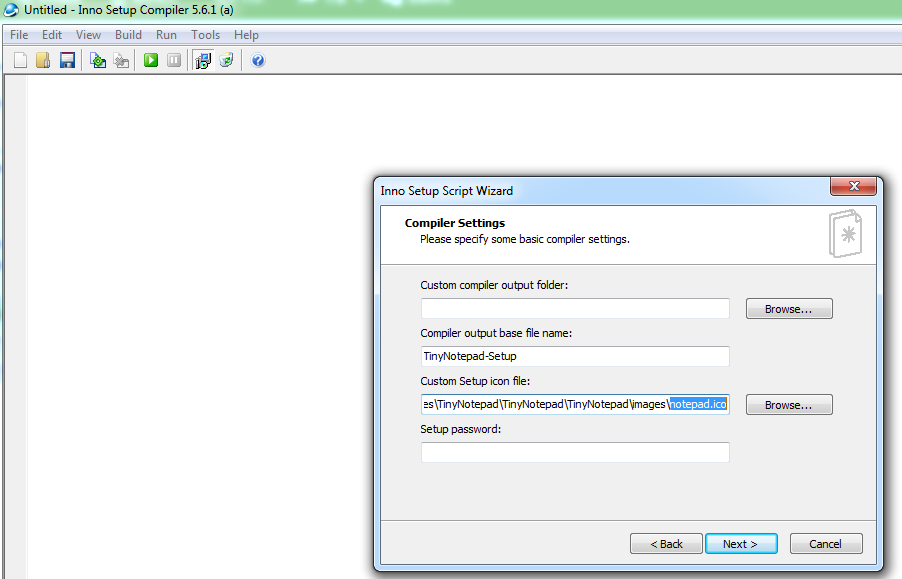This screenshot has width=902, height=579.
Task: Open the Edit menu
Action: point(52,35)
